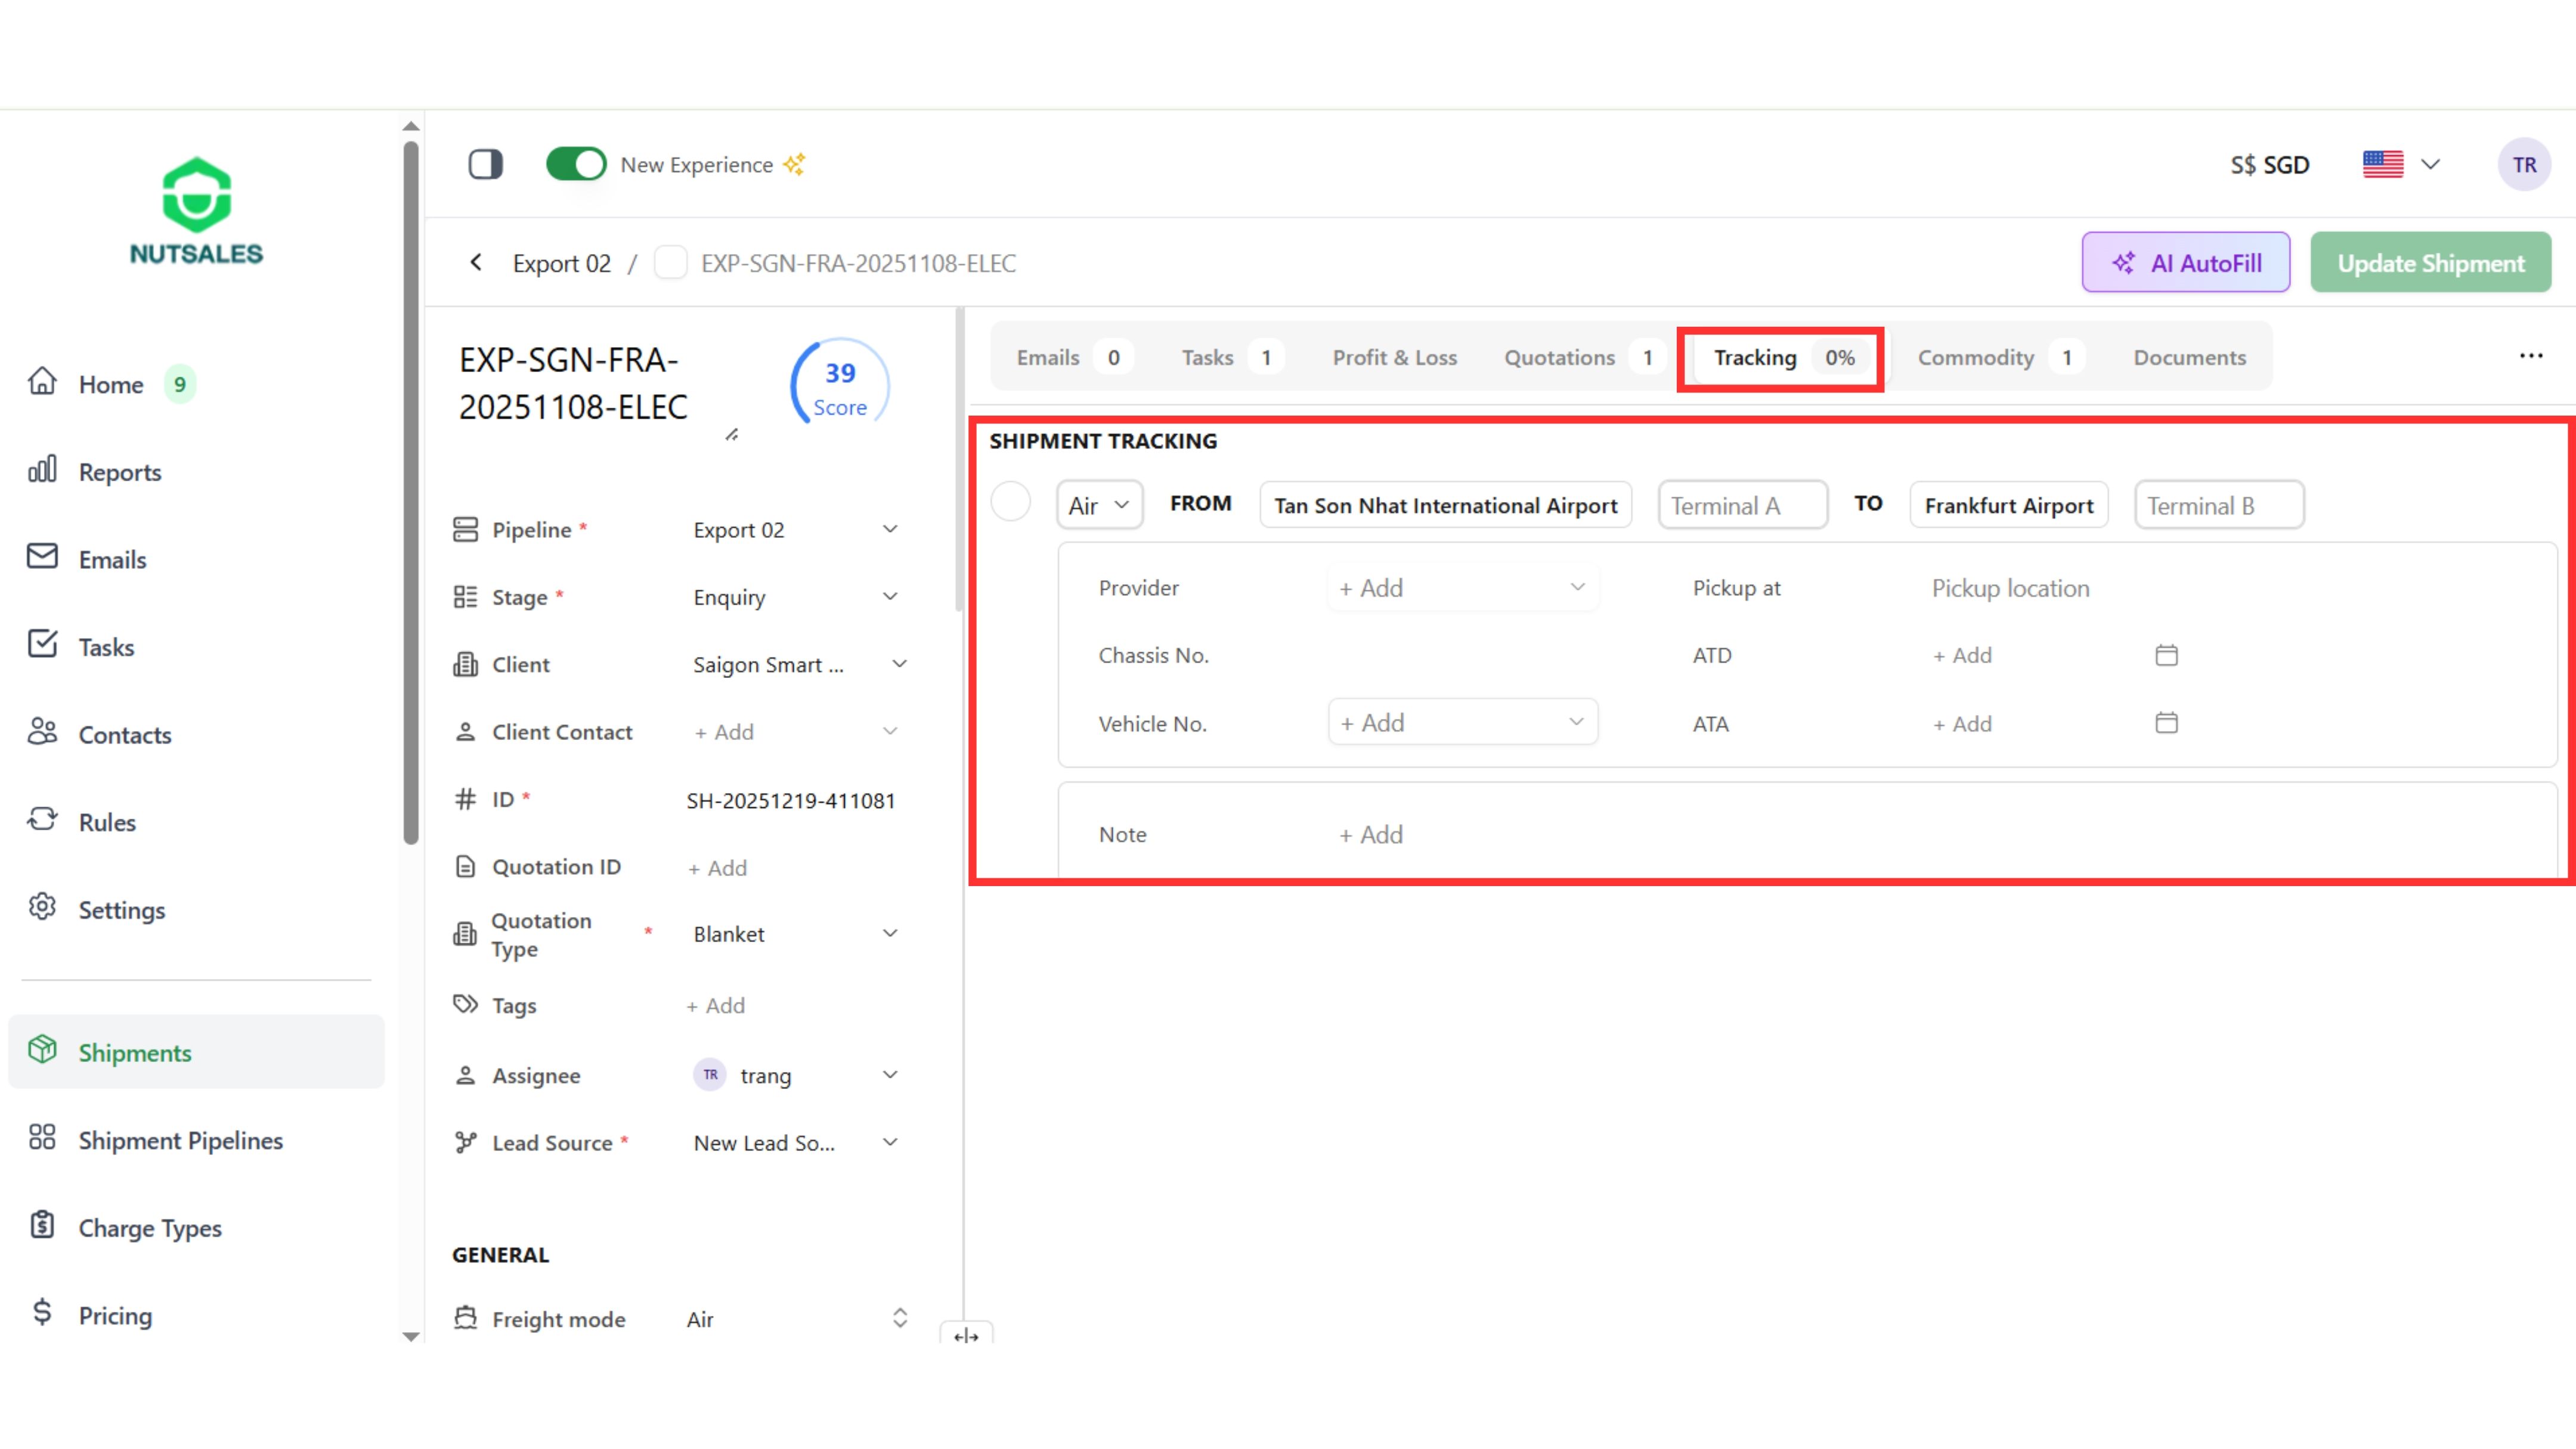Click the back arrow beside Export 02
The height and width of the screenshot is (1449, 2576).
coord(476,262)
